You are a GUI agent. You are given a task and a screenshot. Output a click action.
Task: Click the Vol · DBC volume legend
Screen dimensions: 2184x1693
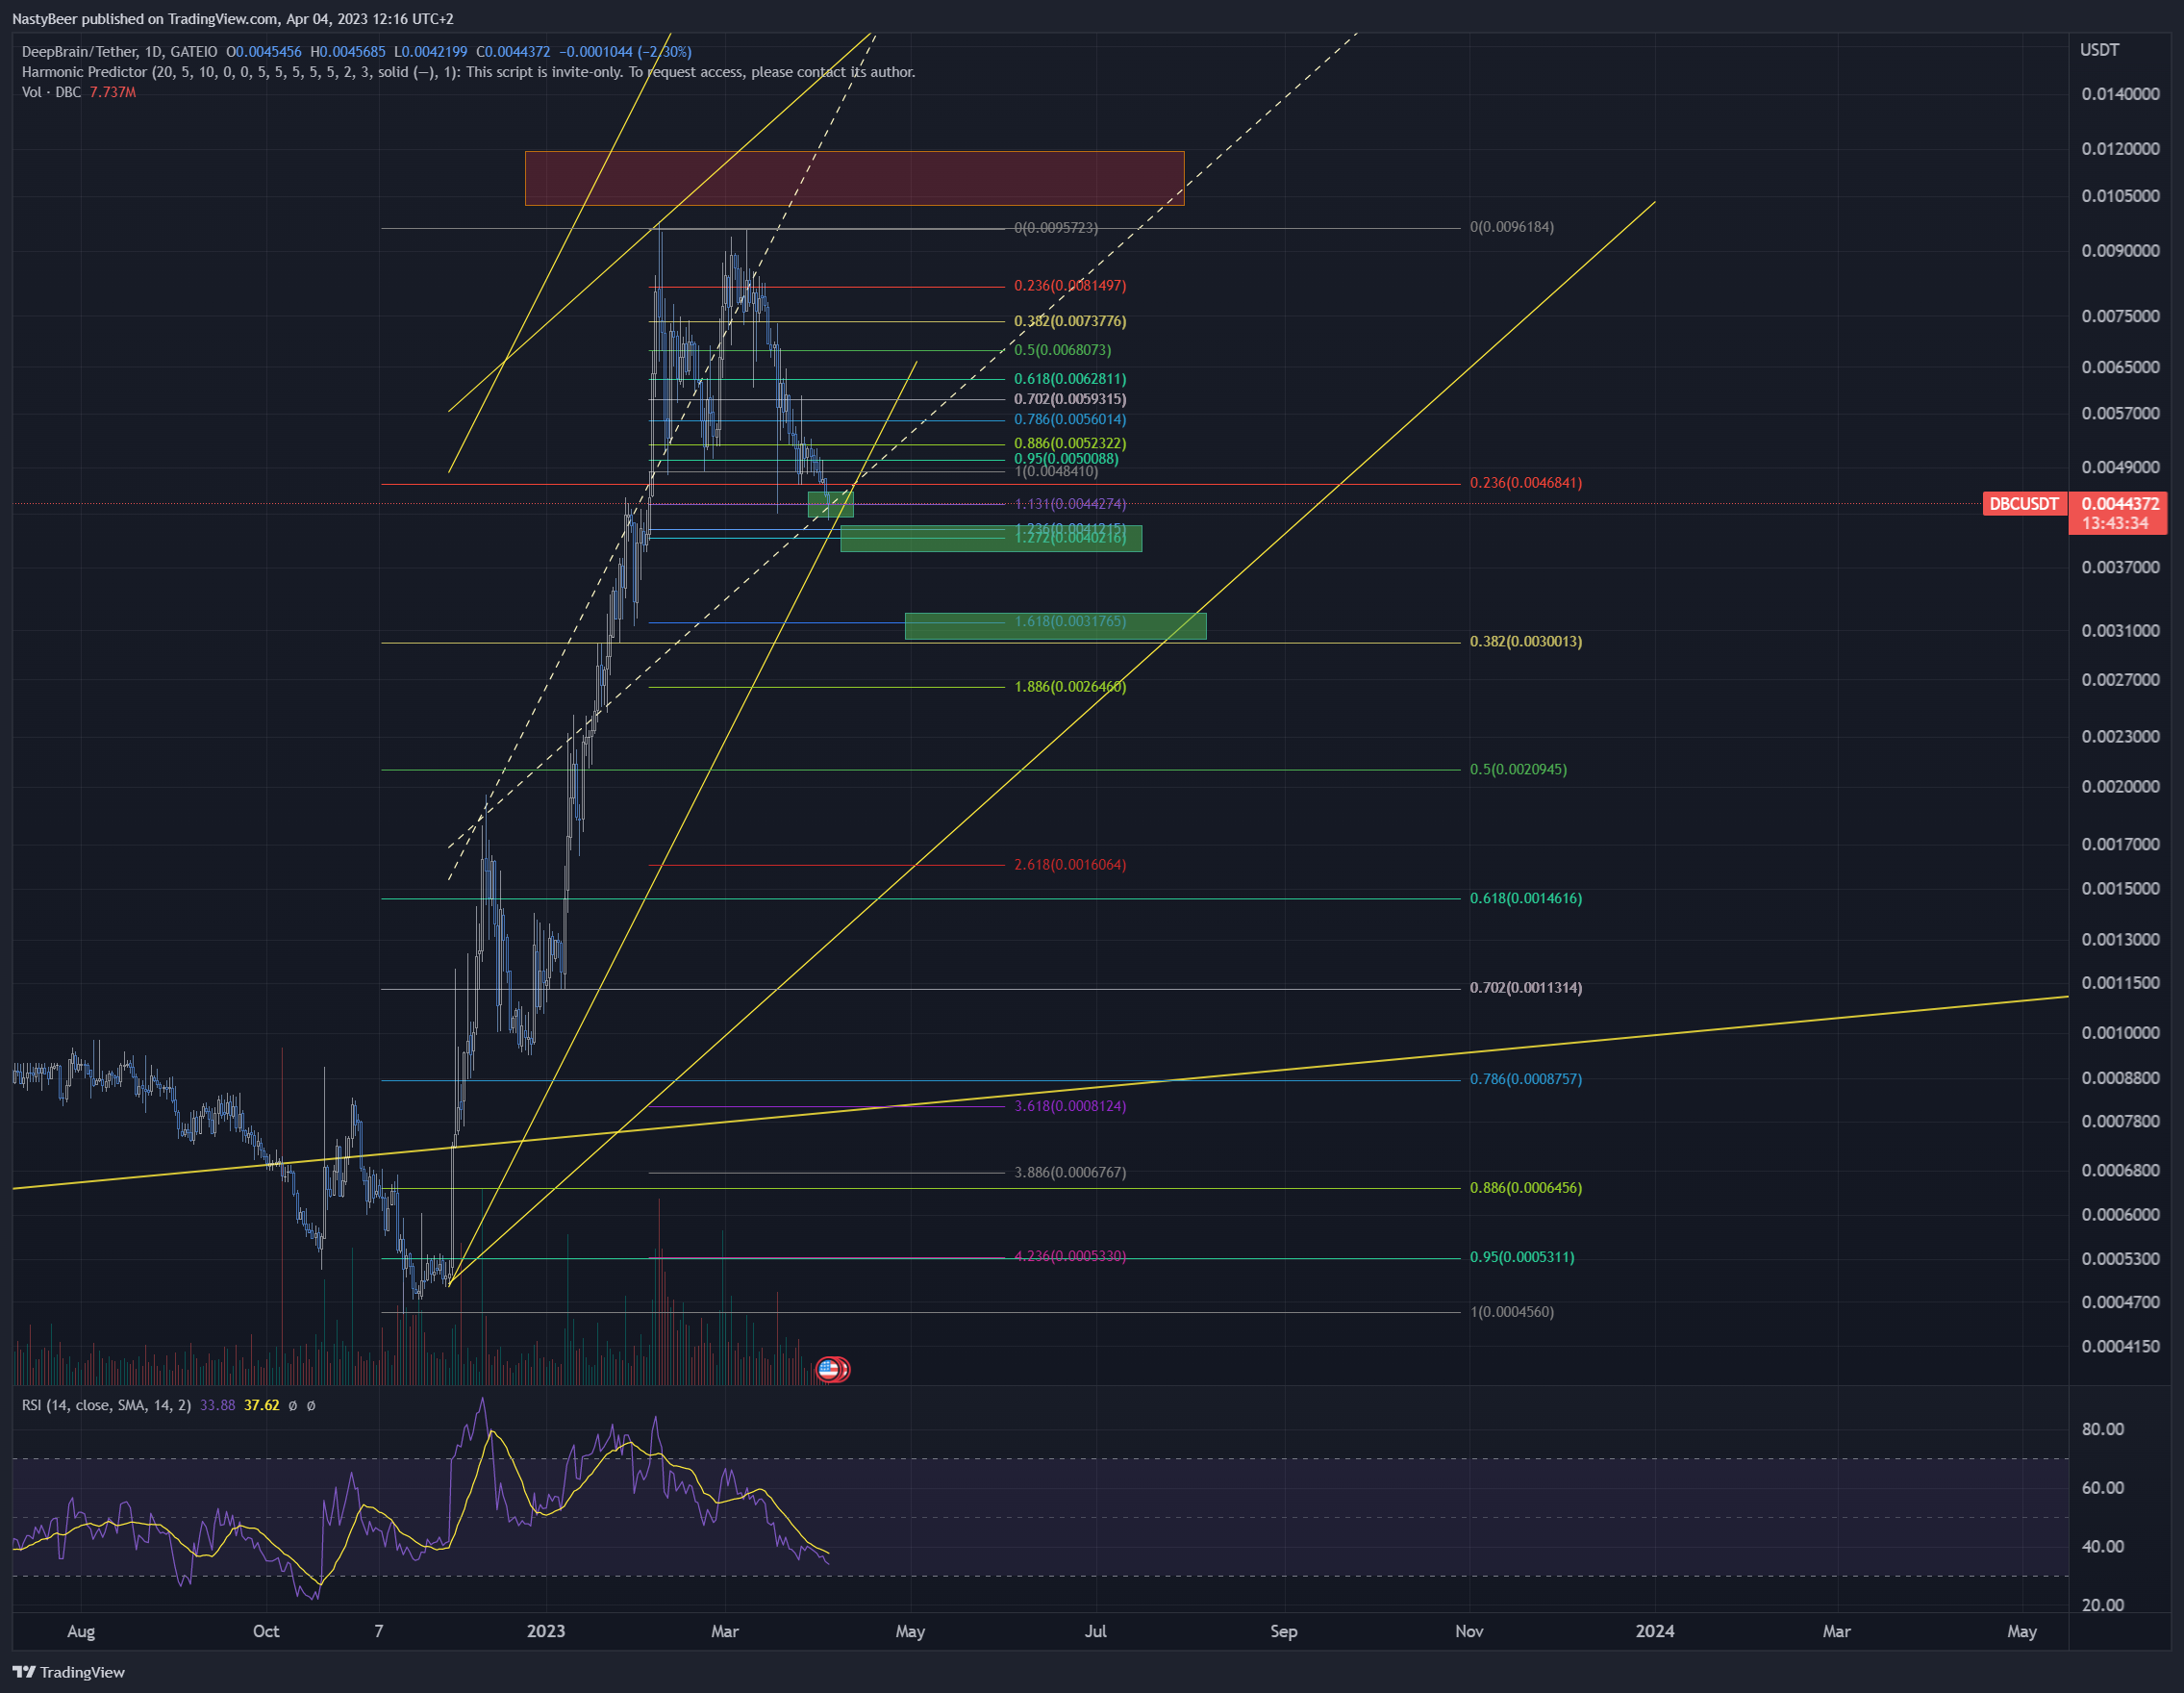click(x=52, y=92)
